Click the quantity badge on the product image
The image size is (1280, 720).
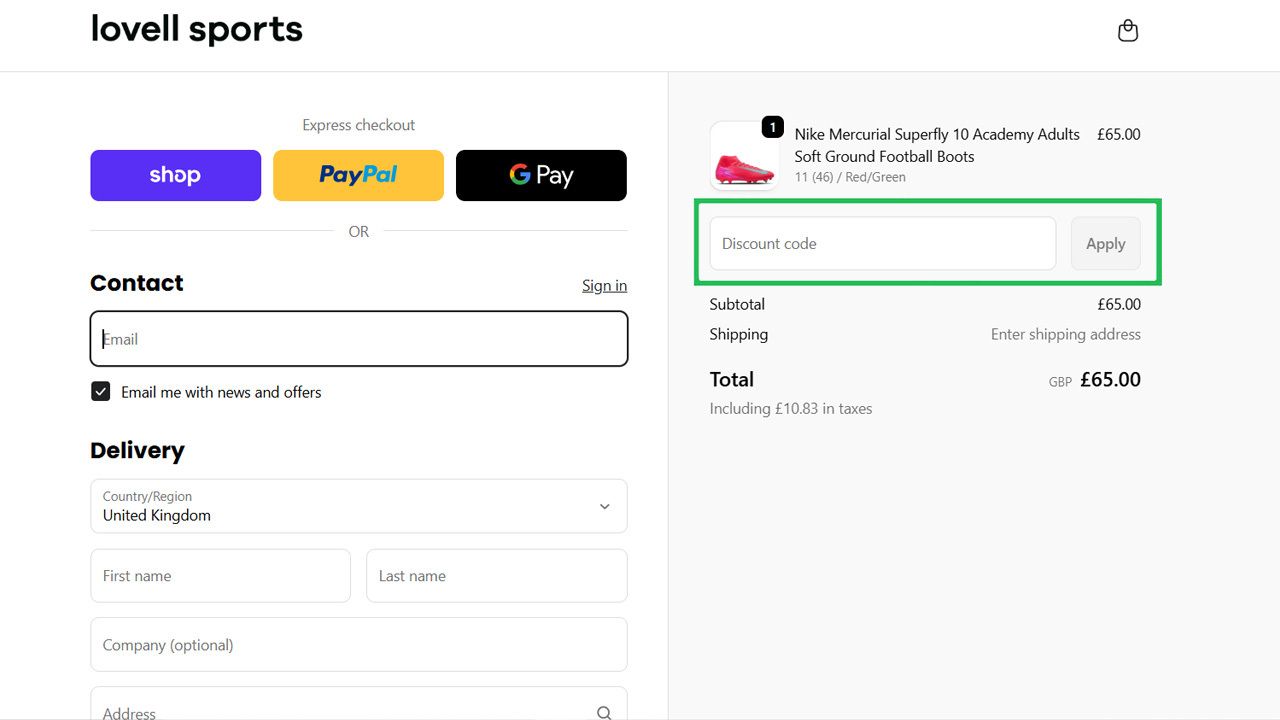tap(772, 127)
